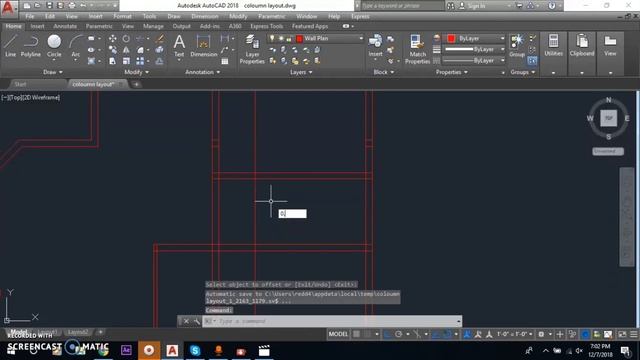This screenshot has height=360, width=640.
Task: Pick the Copy tool in Modify panel
Action: [x=112, y=50]
